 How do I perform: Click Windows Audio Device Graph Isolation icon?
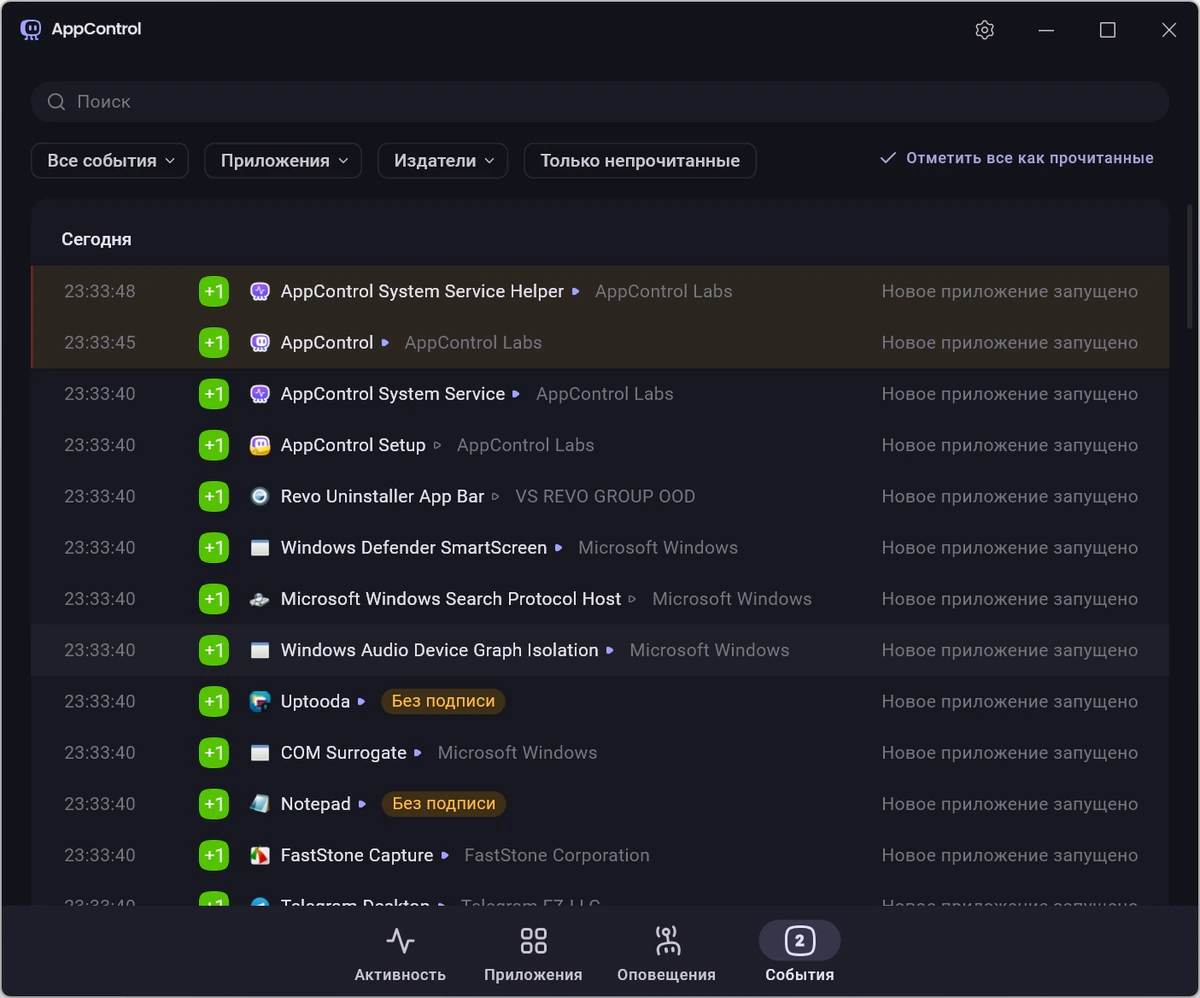point(260,650)
